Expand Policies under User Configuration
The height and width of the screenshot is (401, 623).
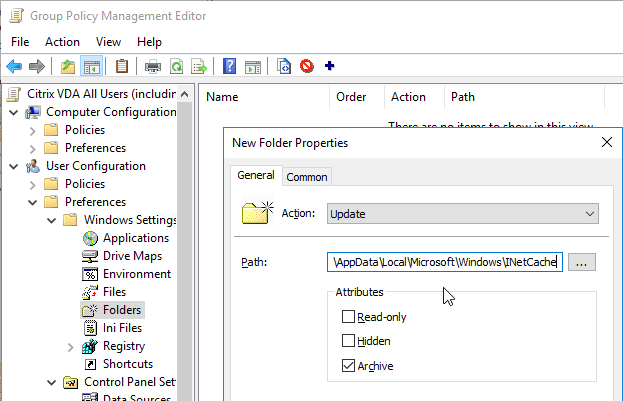[x=33, y=185]
